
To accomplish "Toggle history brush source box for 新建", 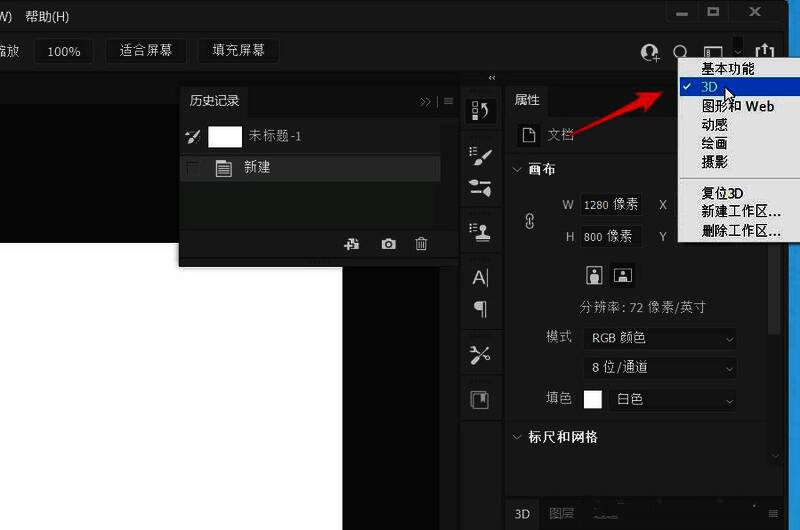I will point(193,168).
